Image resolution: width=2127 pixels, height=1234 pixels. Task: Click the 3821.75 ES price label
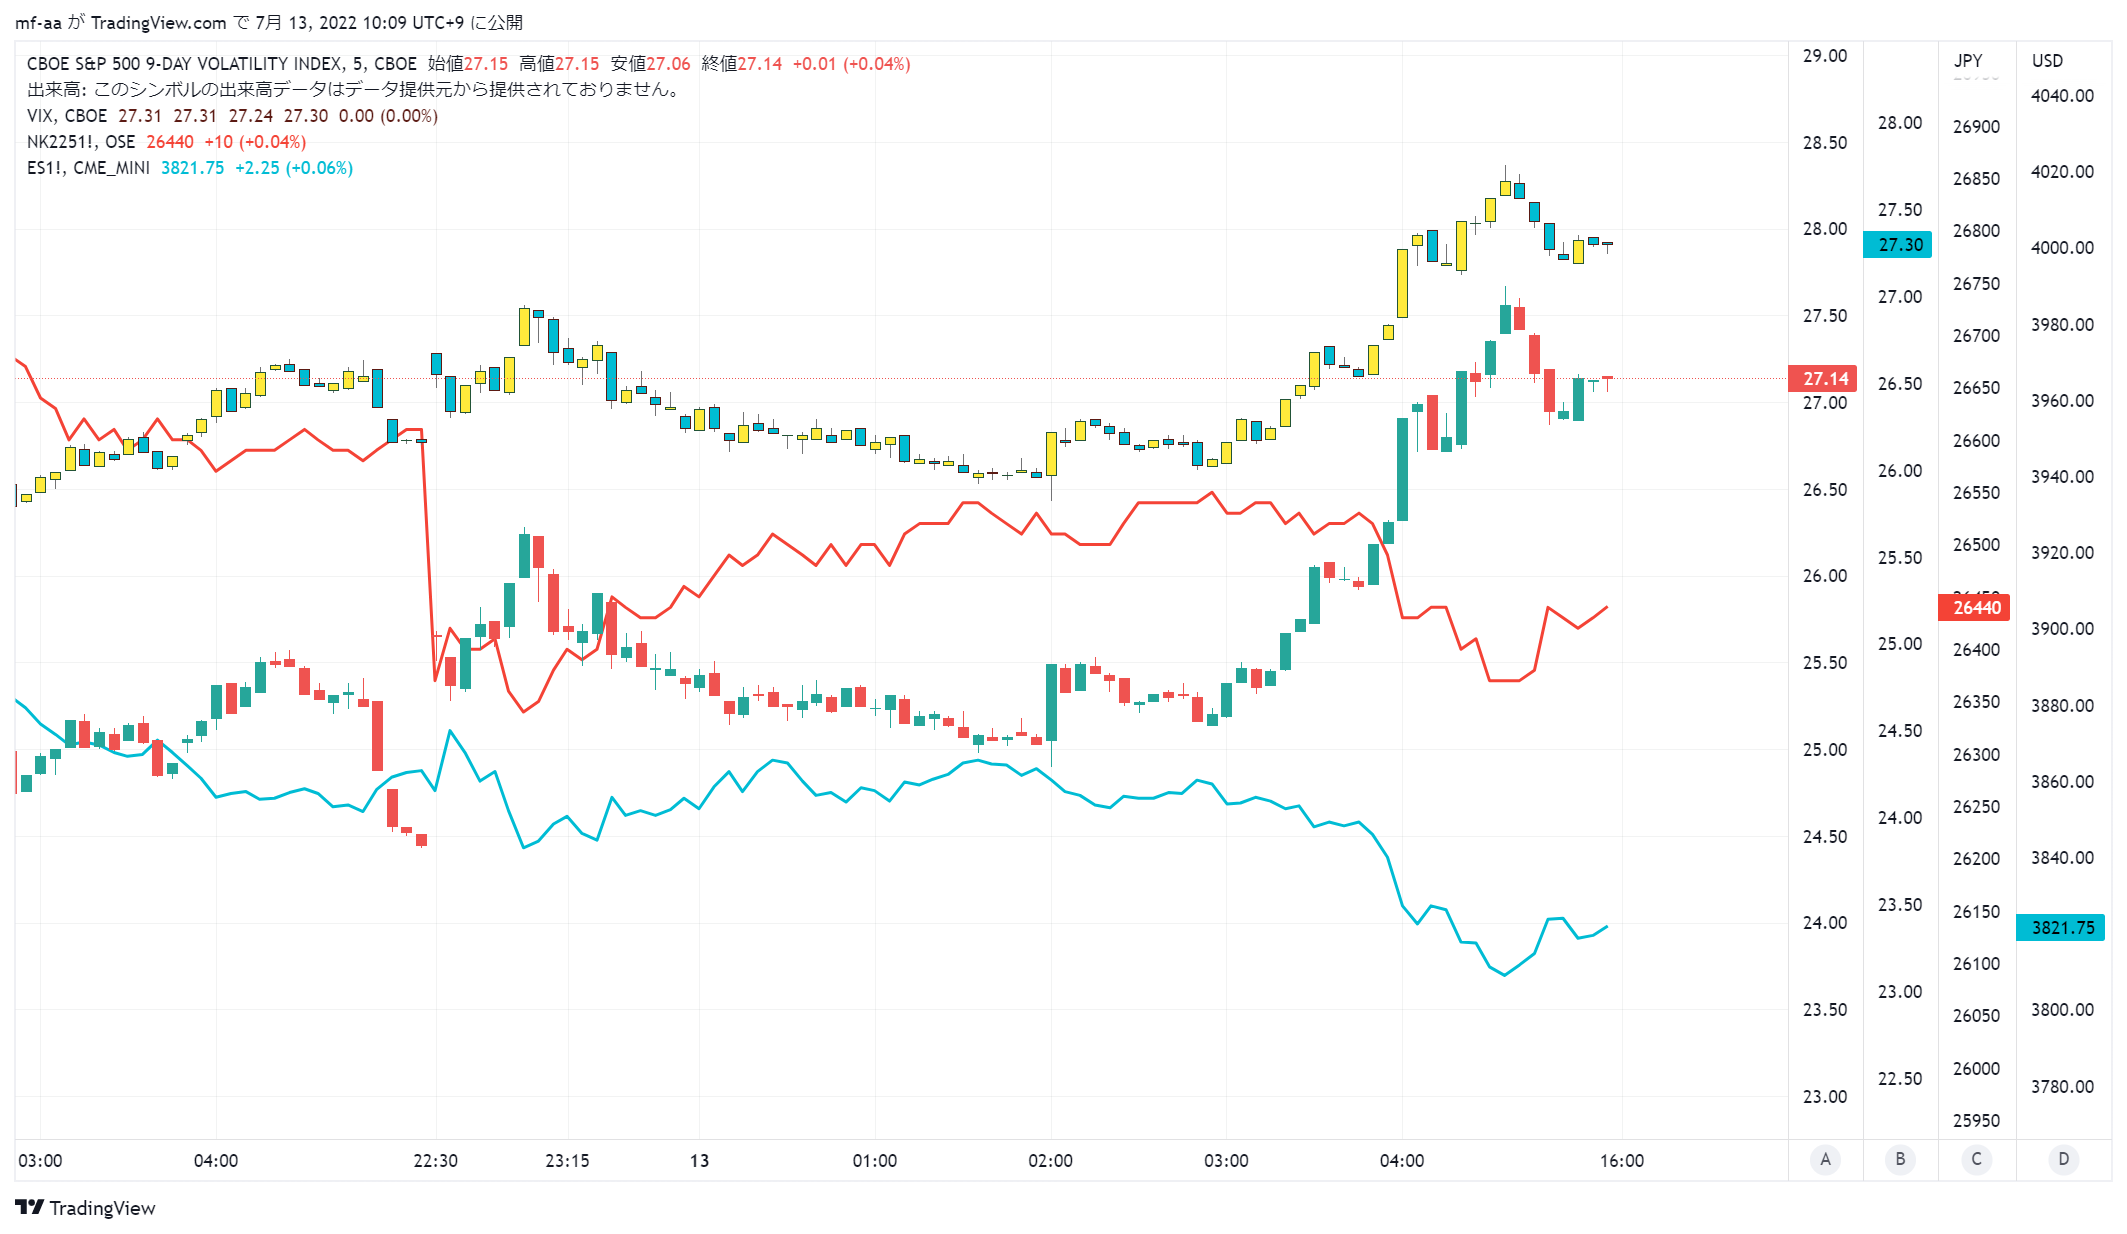[x=2061, y=928]
